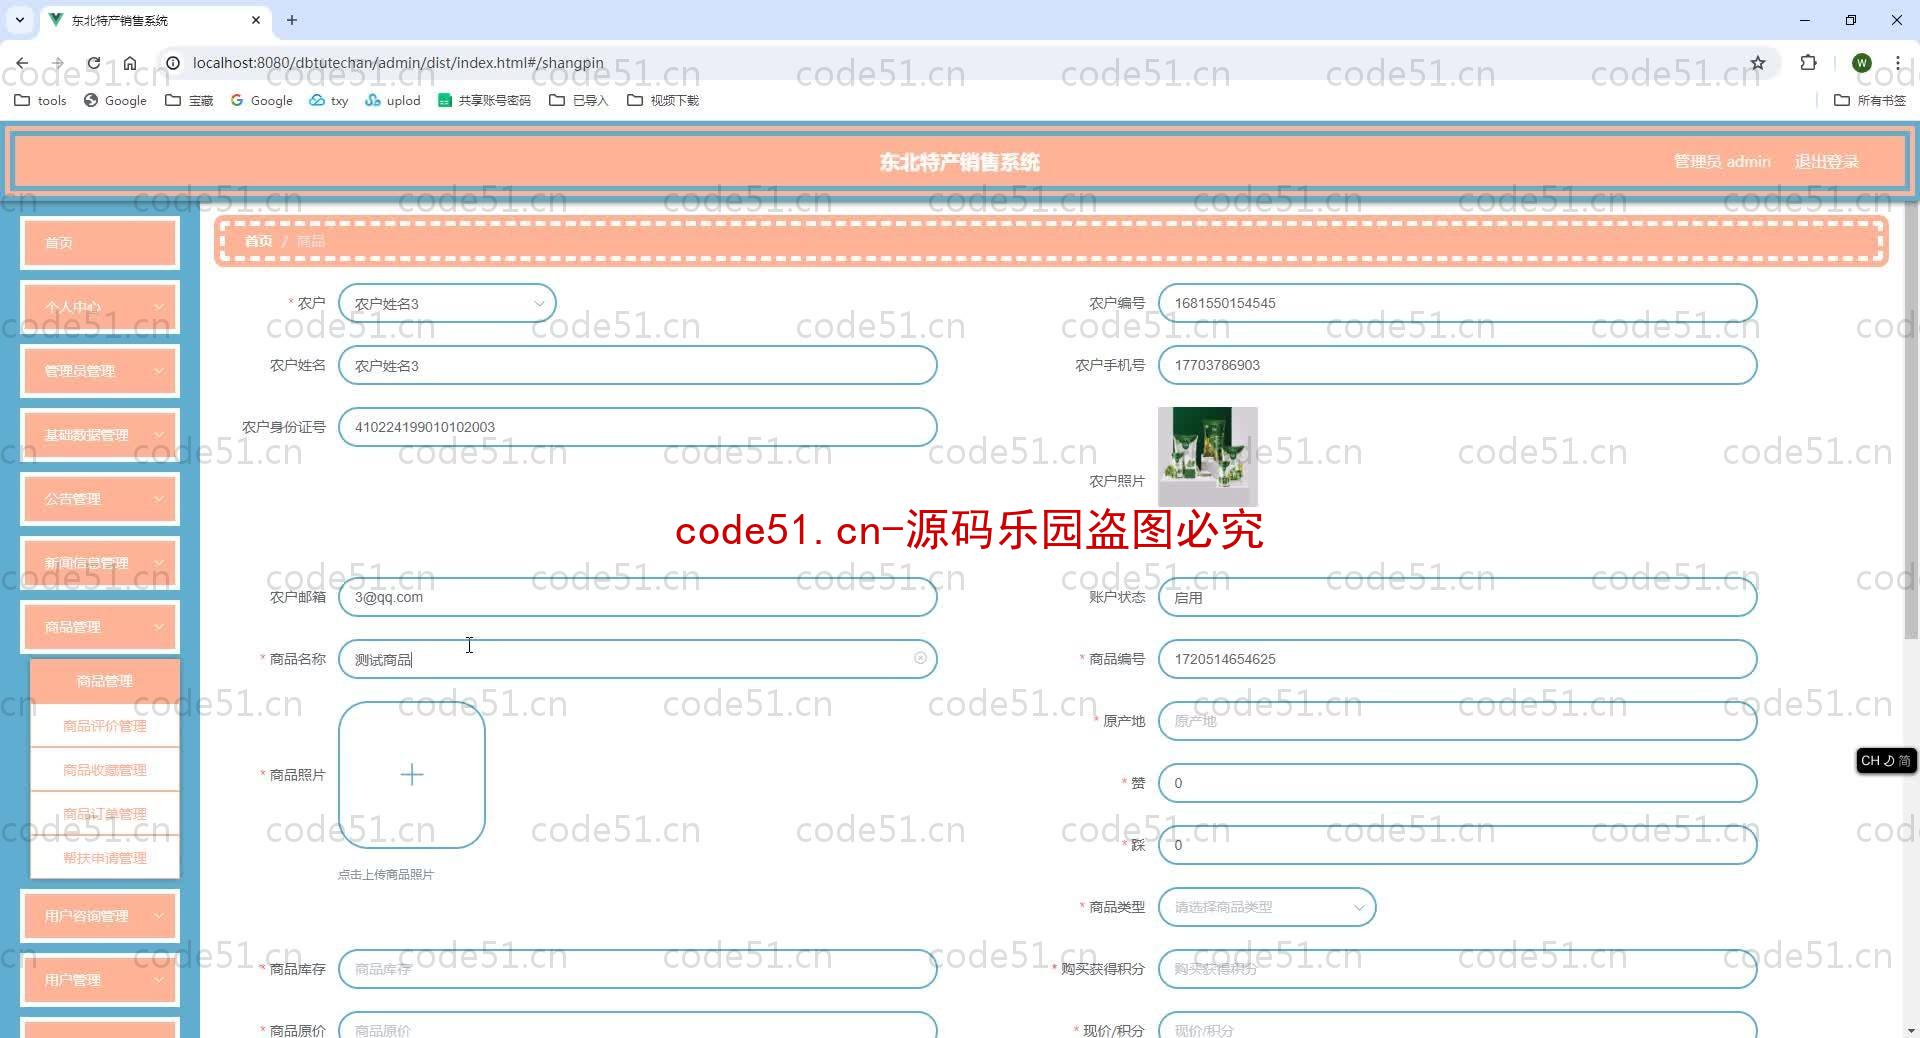The height and width of the screenshot is (1038, 1920).
Task: Click the page vertical scrollbar
Action: pos(1910,420)
